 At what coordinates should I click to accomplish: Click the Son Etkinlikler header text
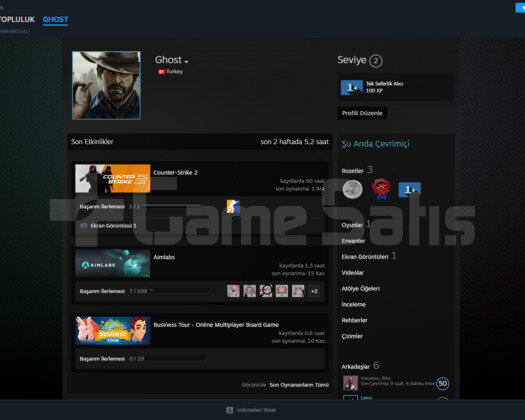click(92, 142)
